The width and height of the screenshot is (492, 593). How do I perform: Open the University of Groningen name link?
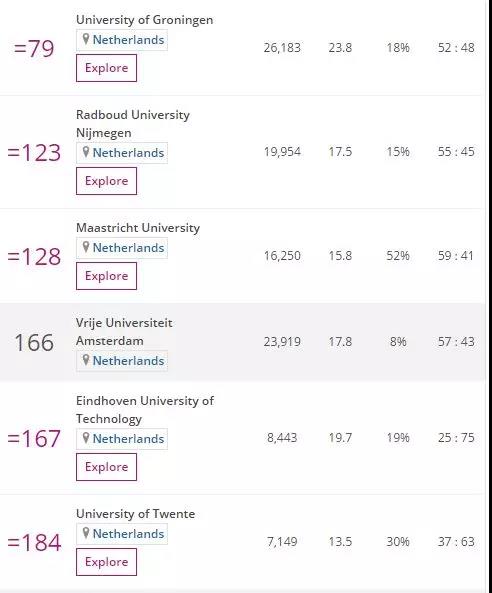[144, 20]
